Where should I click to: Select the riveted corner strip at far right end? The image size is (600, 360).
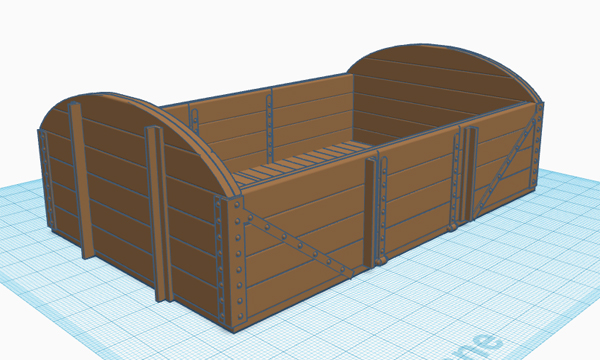coord(538,145)
